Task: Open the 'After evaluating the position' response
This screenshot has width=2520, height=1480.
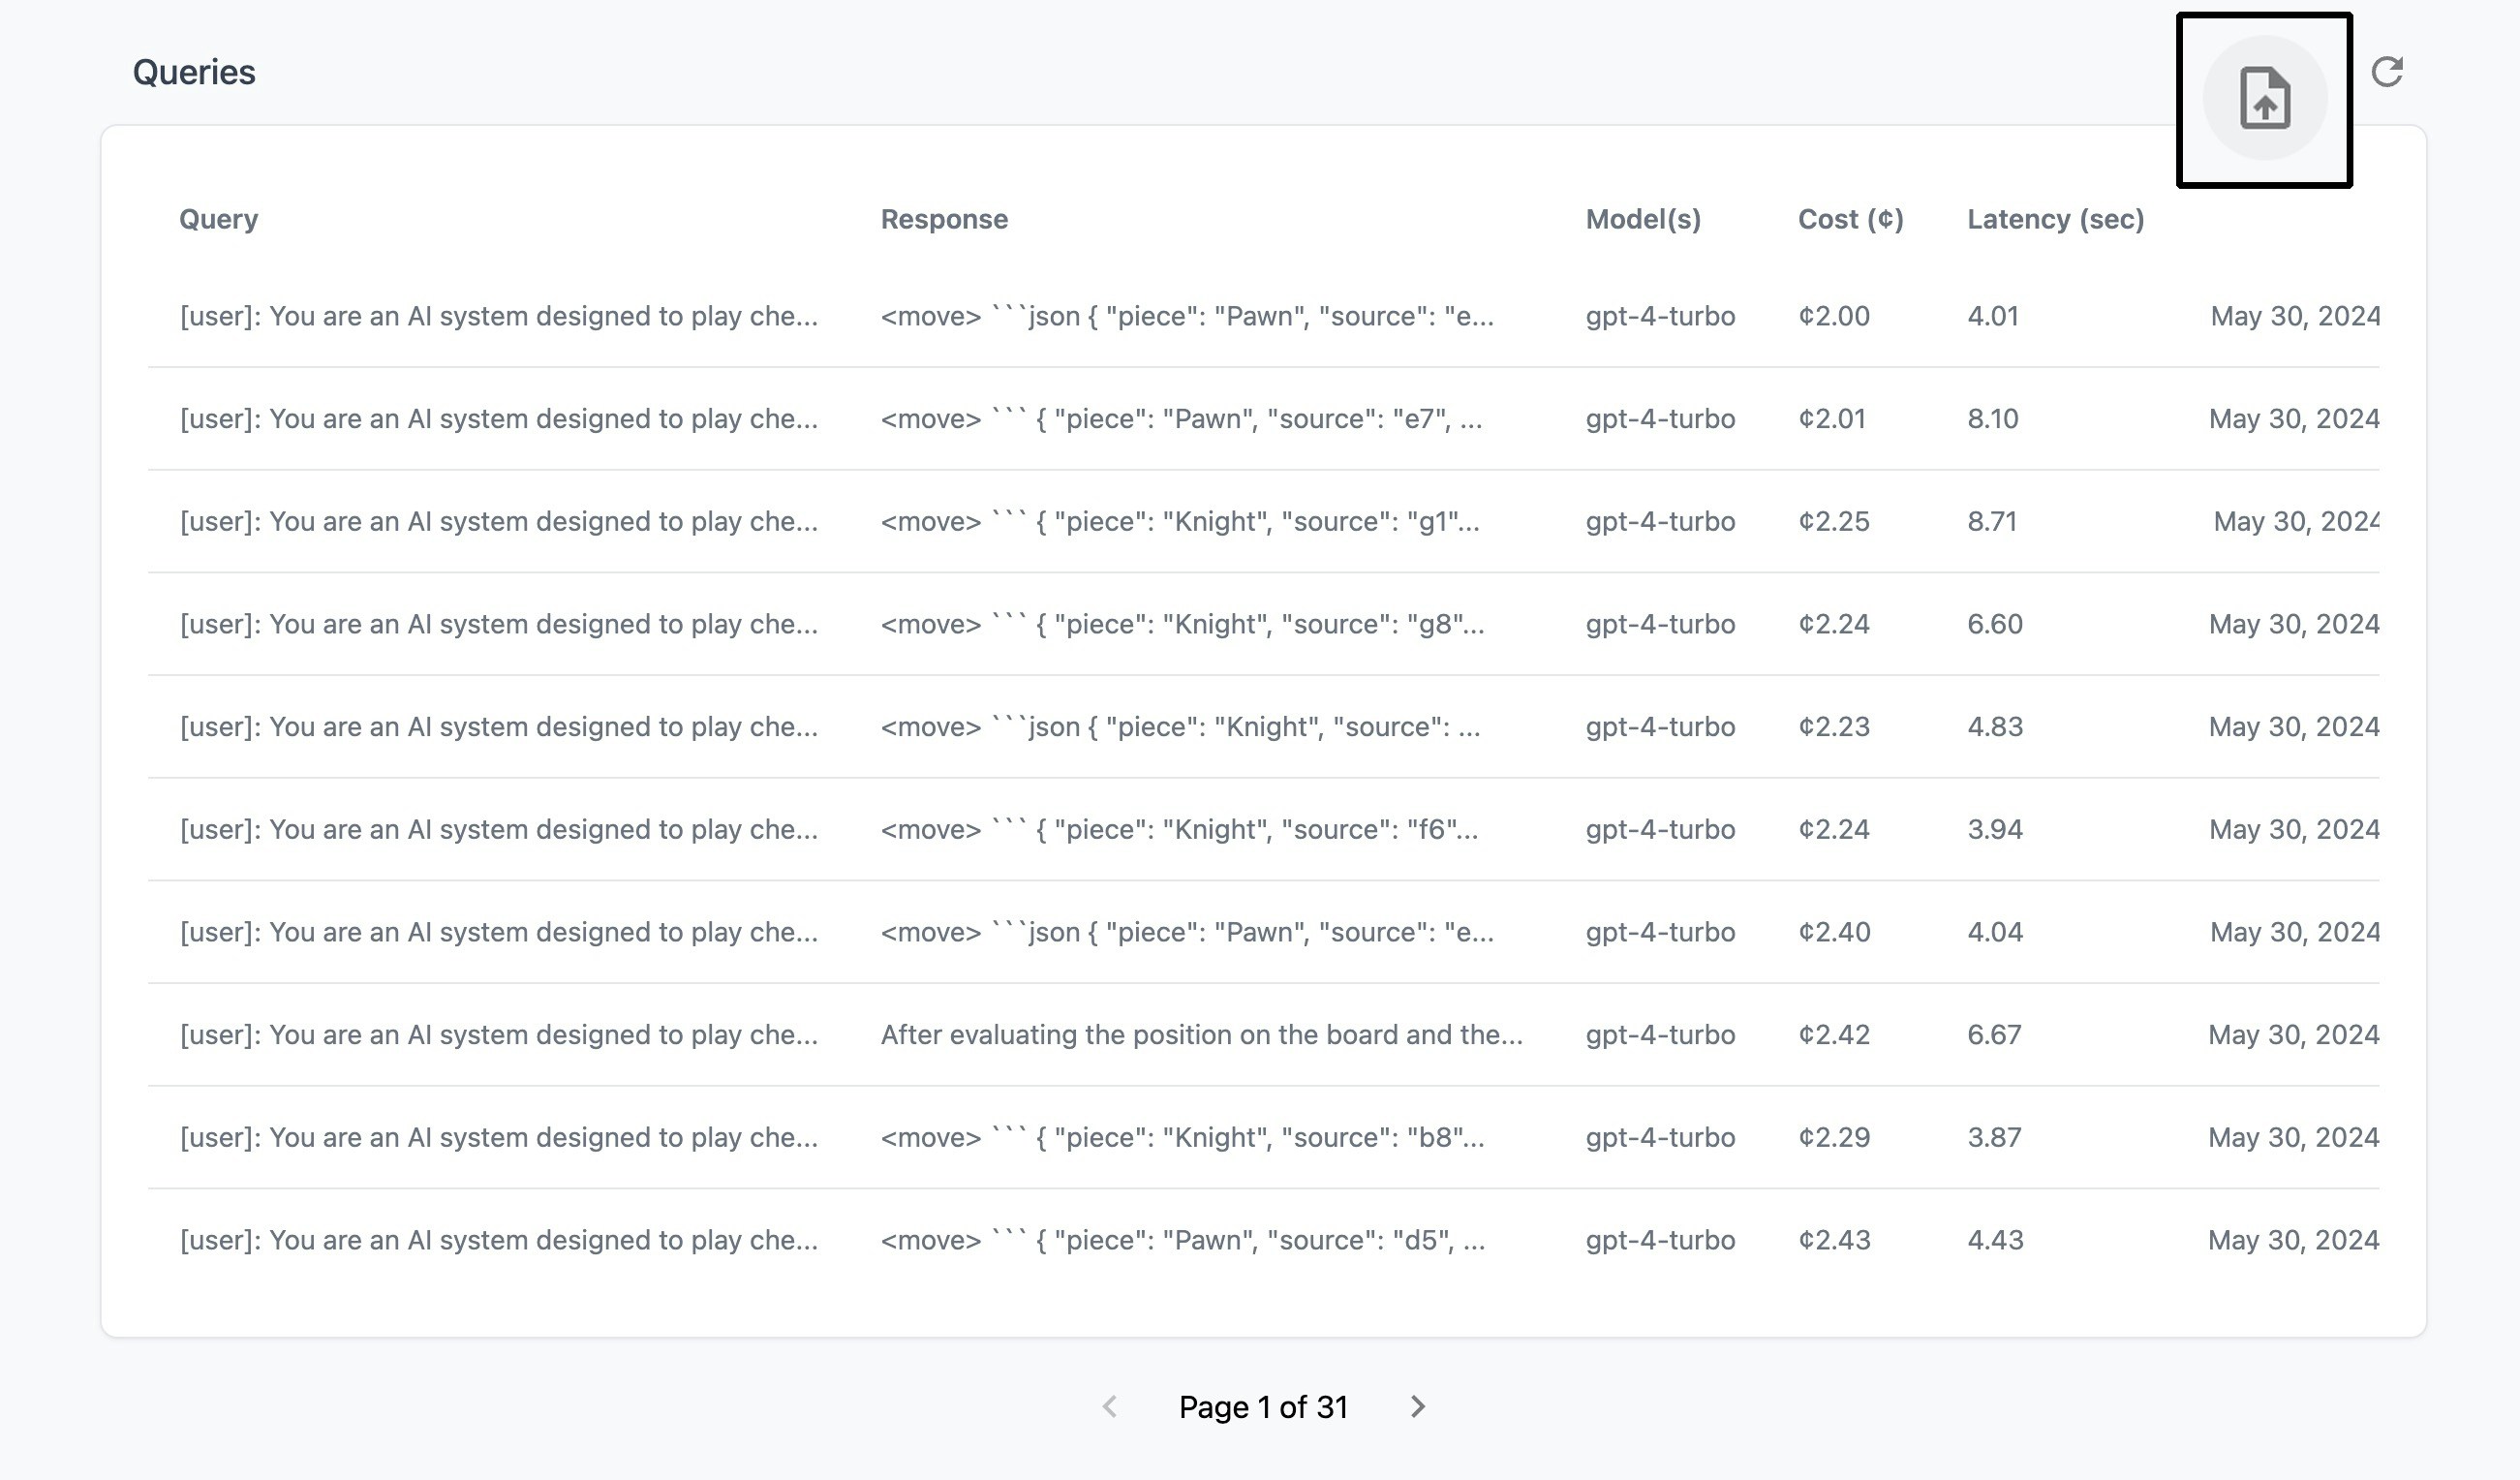Action: (x=1201, y=1035)
